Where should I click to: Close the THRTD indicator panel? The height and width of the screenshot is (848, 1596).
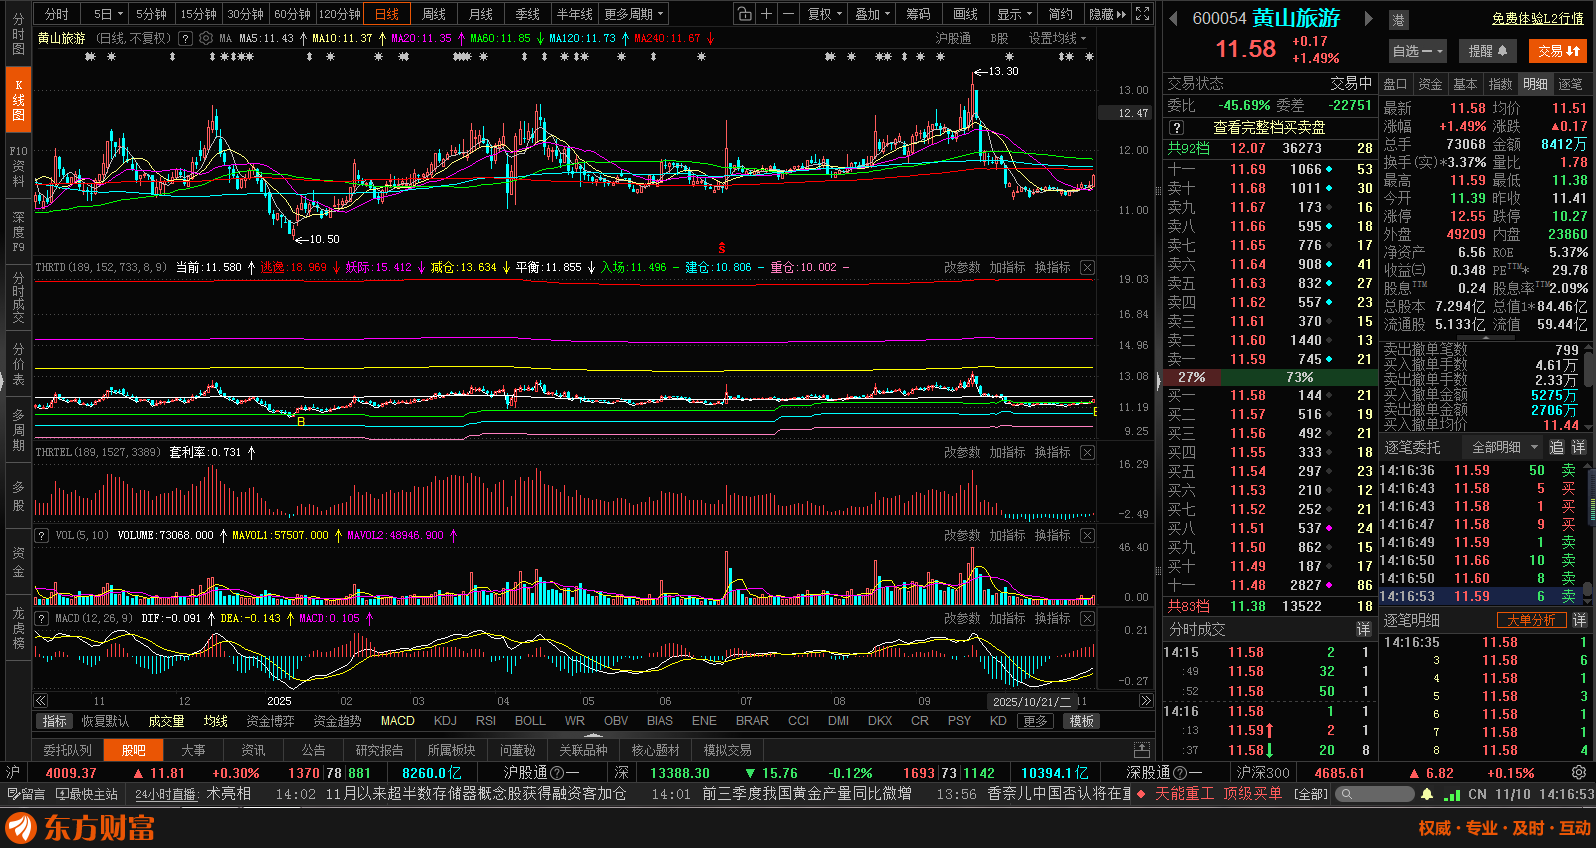(x=1087, y=268)
